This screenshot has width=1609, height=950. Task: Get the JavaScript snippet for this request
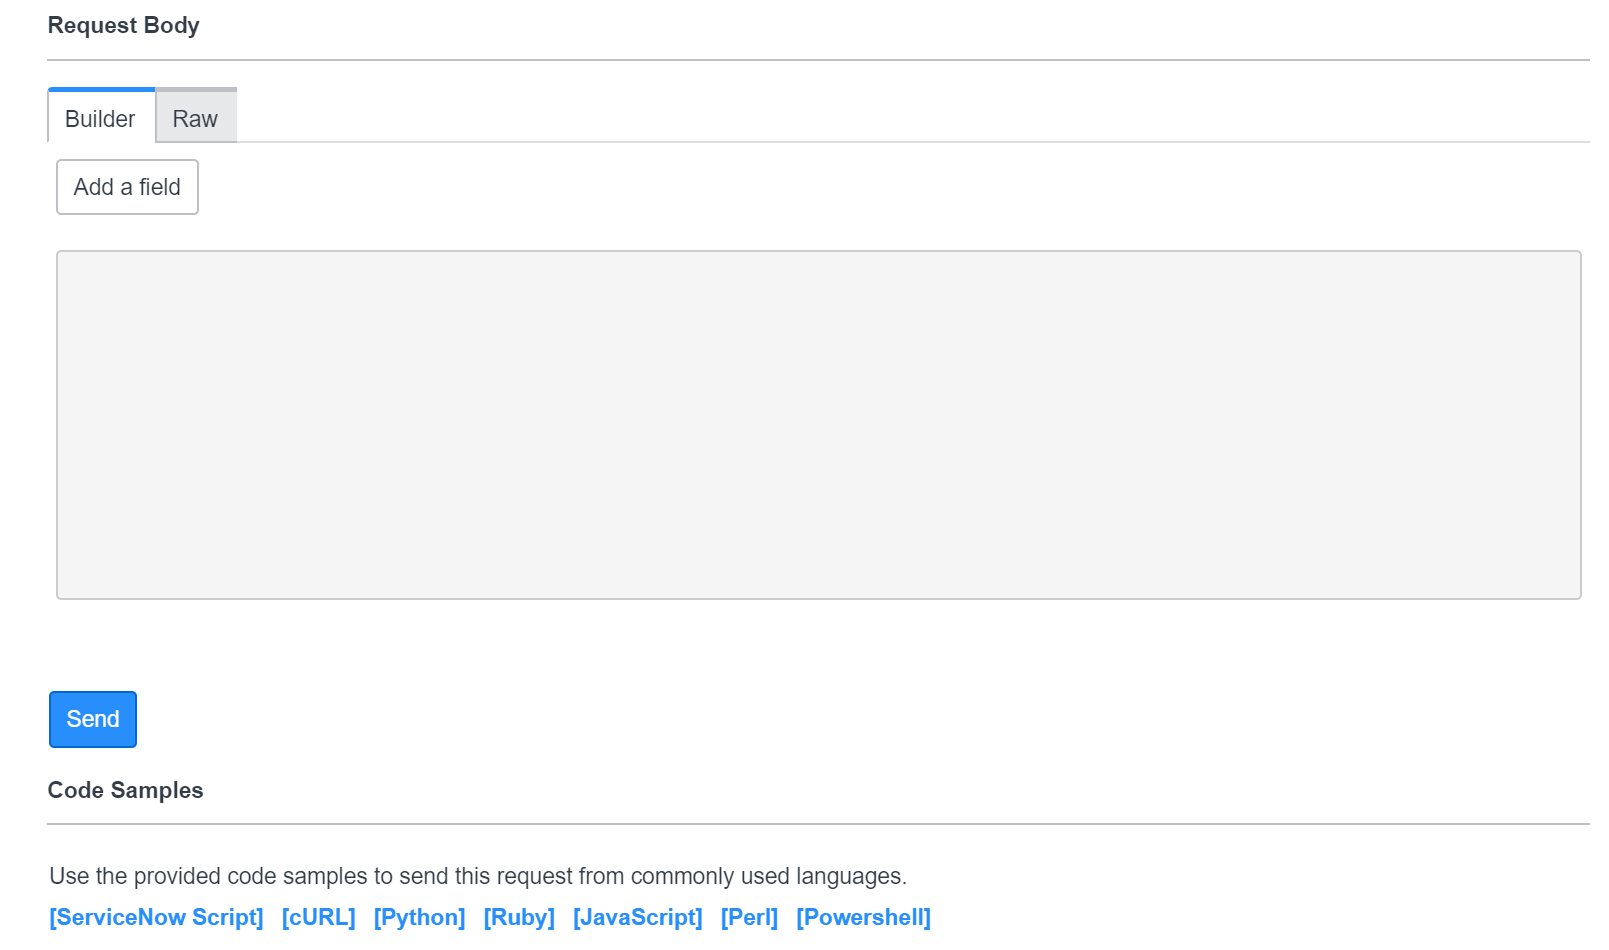(x=637, y=917)
